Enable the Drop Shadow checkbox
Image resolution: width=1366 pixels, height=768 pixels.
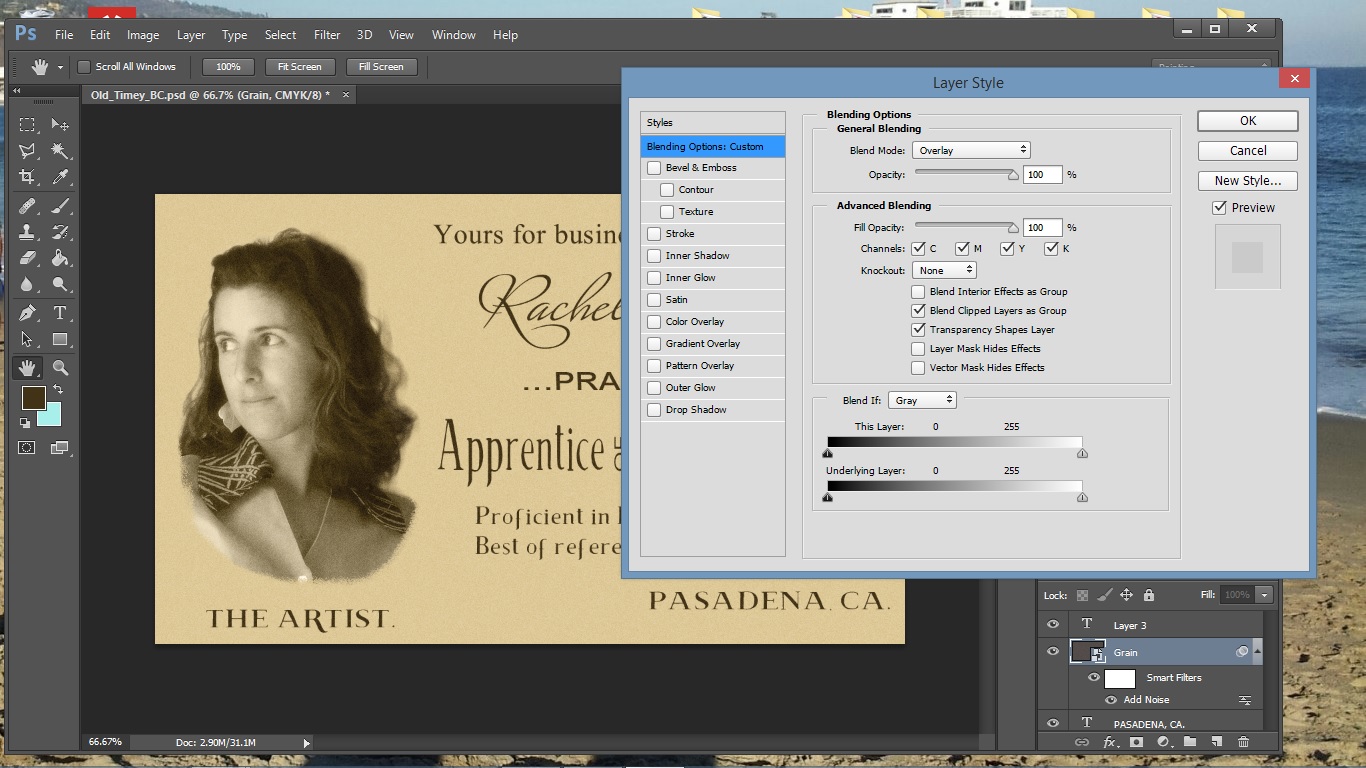click(x=654, y=410)
